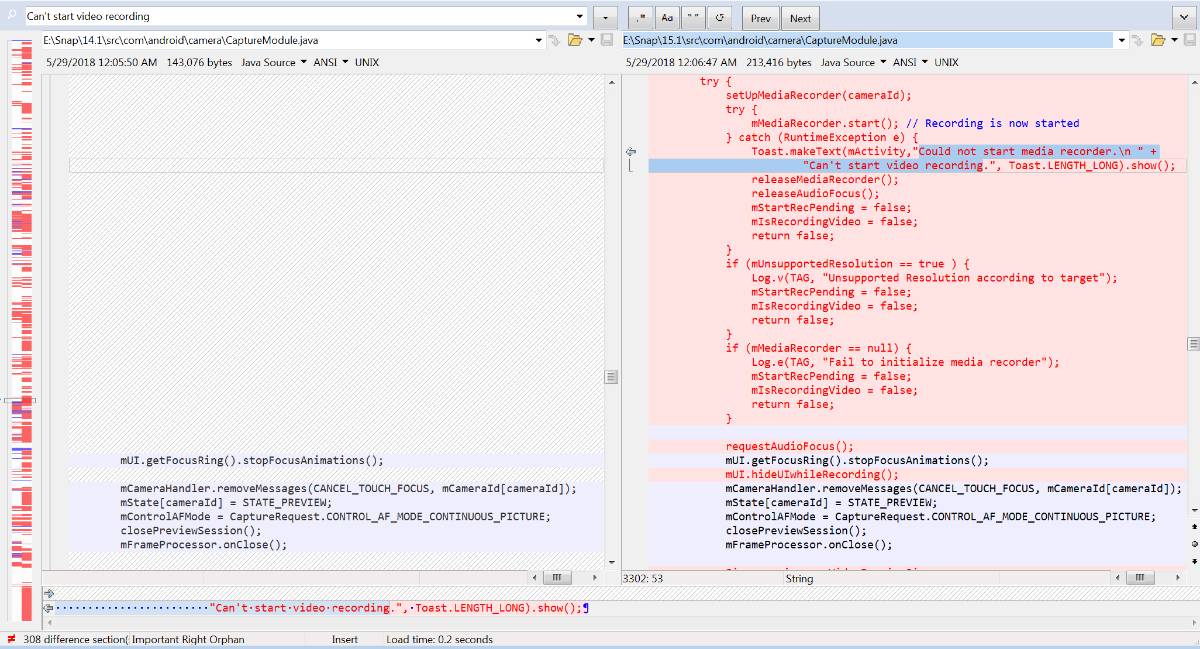Click the right pane open folder icon
1200x649 pixels.
[x=1157, y=40]
